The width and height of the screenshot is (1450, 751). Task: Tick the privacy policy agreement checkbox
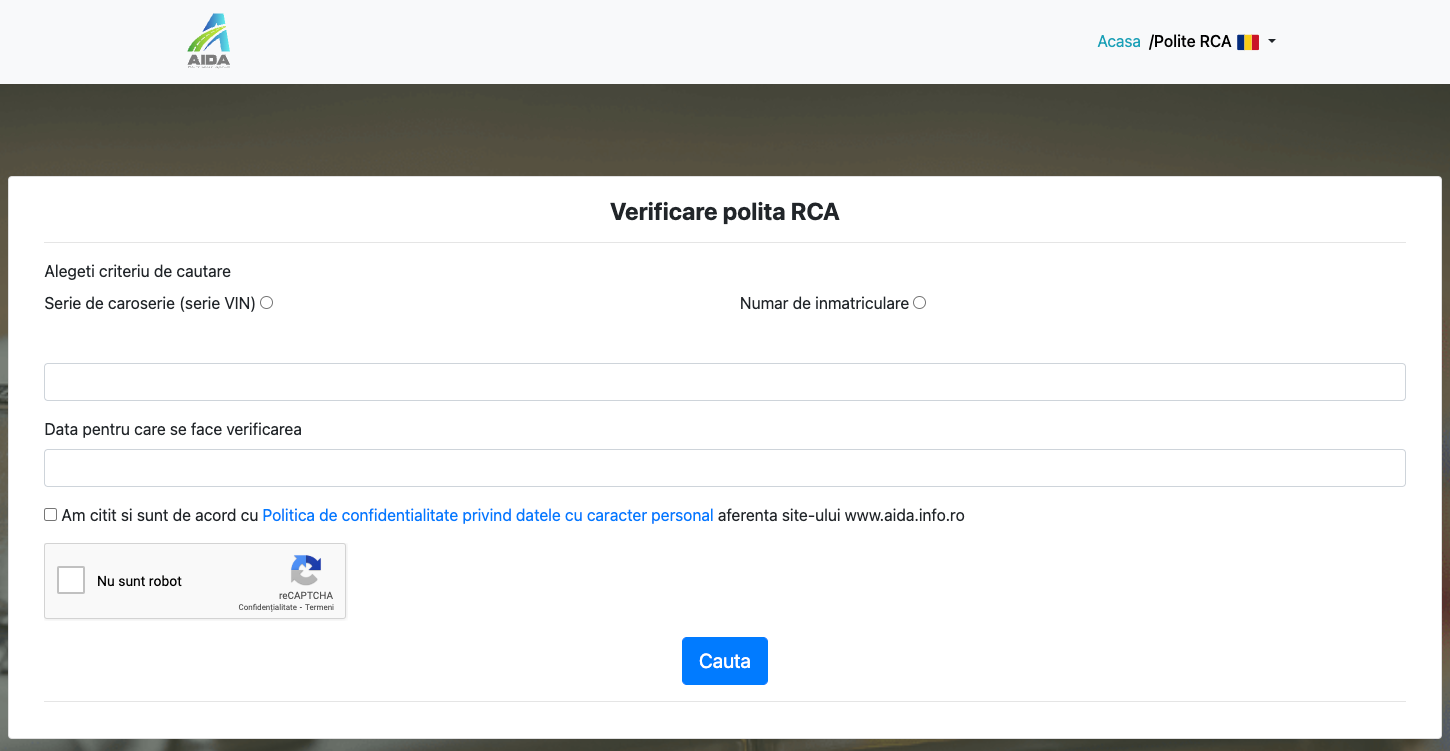(51, 515)
